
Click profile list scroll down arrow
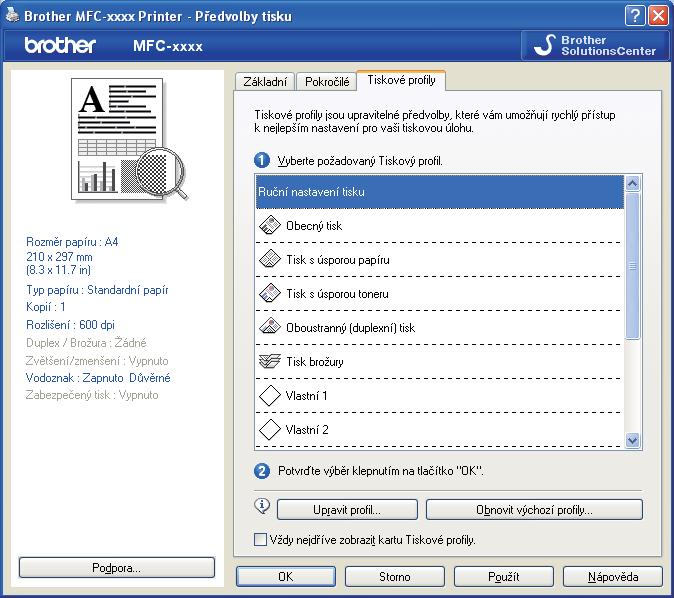(632, 440)
